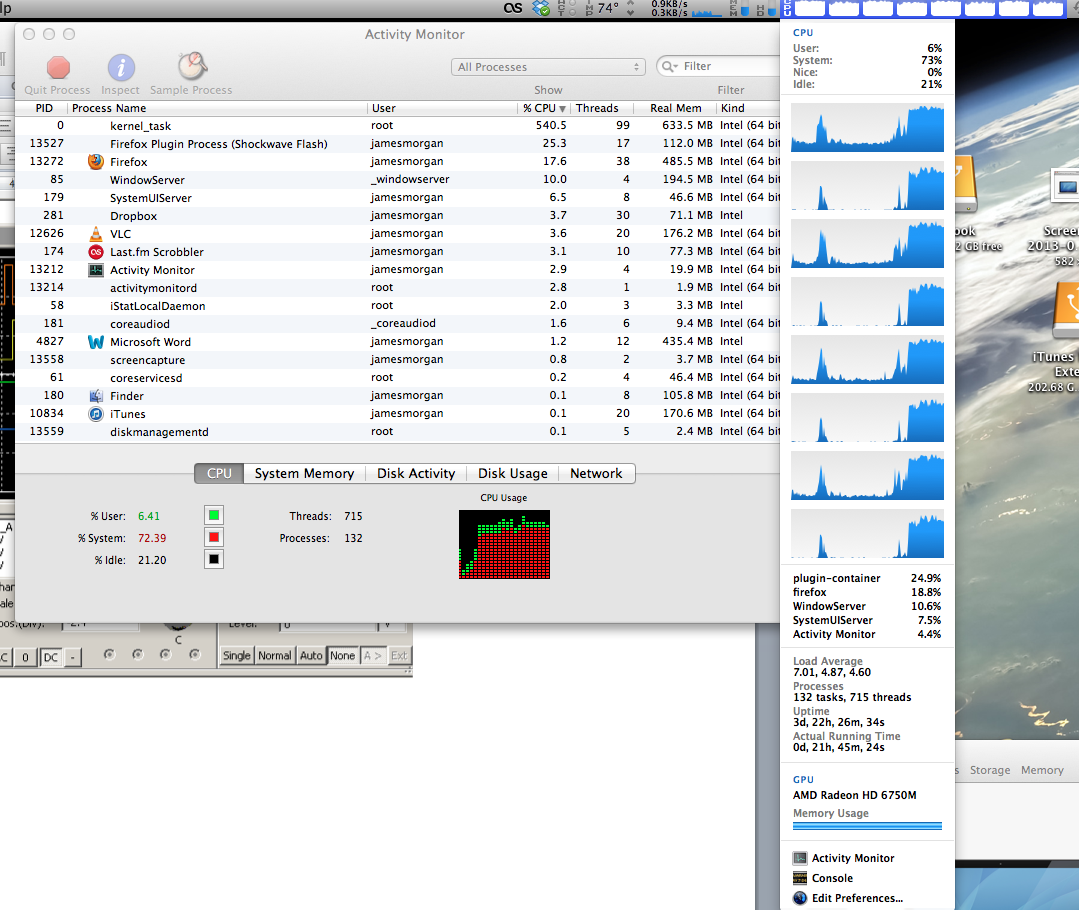The width and height of the screenshot is (1079, 910).
Task: Click the Finder icon in process list
Action: (96, 396)
